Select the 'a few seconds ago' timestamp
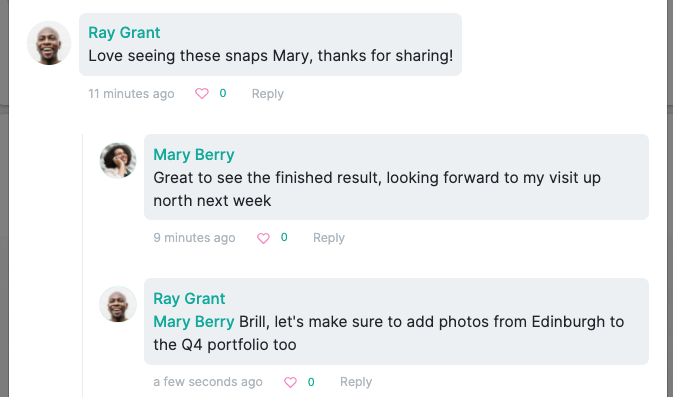 [208, 382]
